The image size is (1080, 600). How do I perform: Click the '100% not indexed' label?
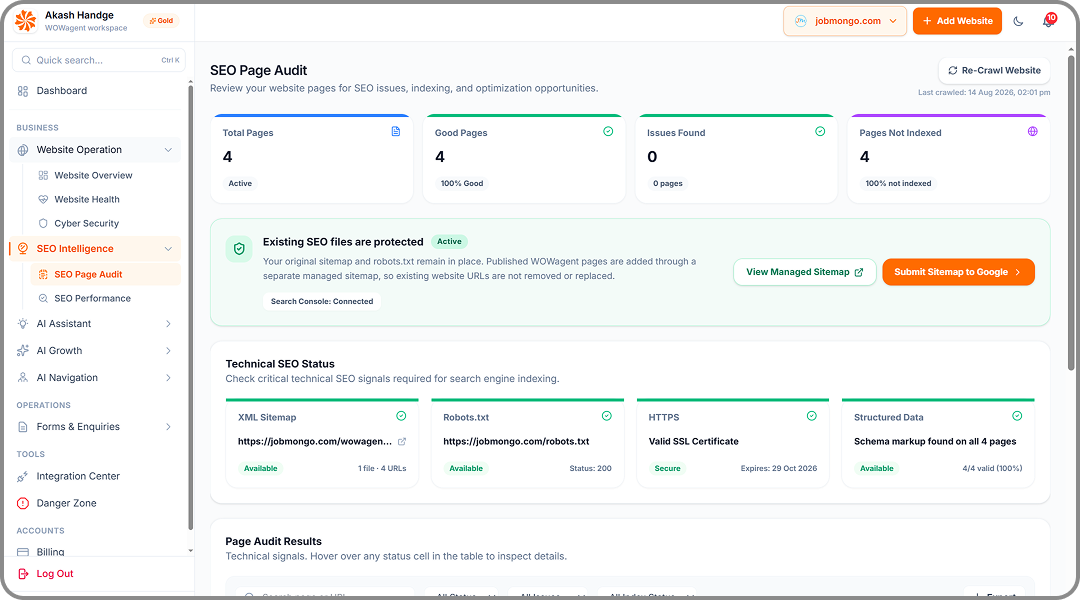coord(898,183)
